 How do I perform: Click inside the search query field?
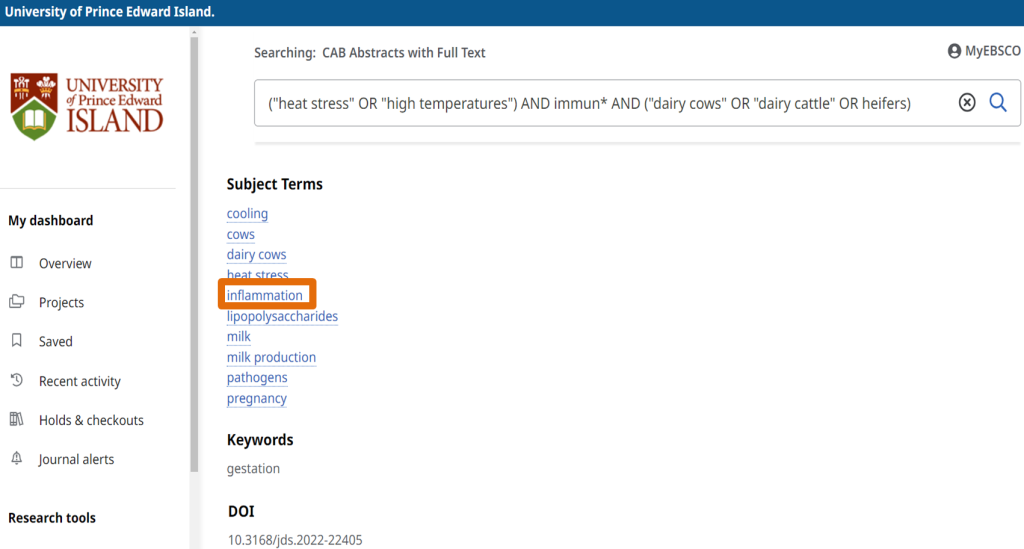[600, 103]
